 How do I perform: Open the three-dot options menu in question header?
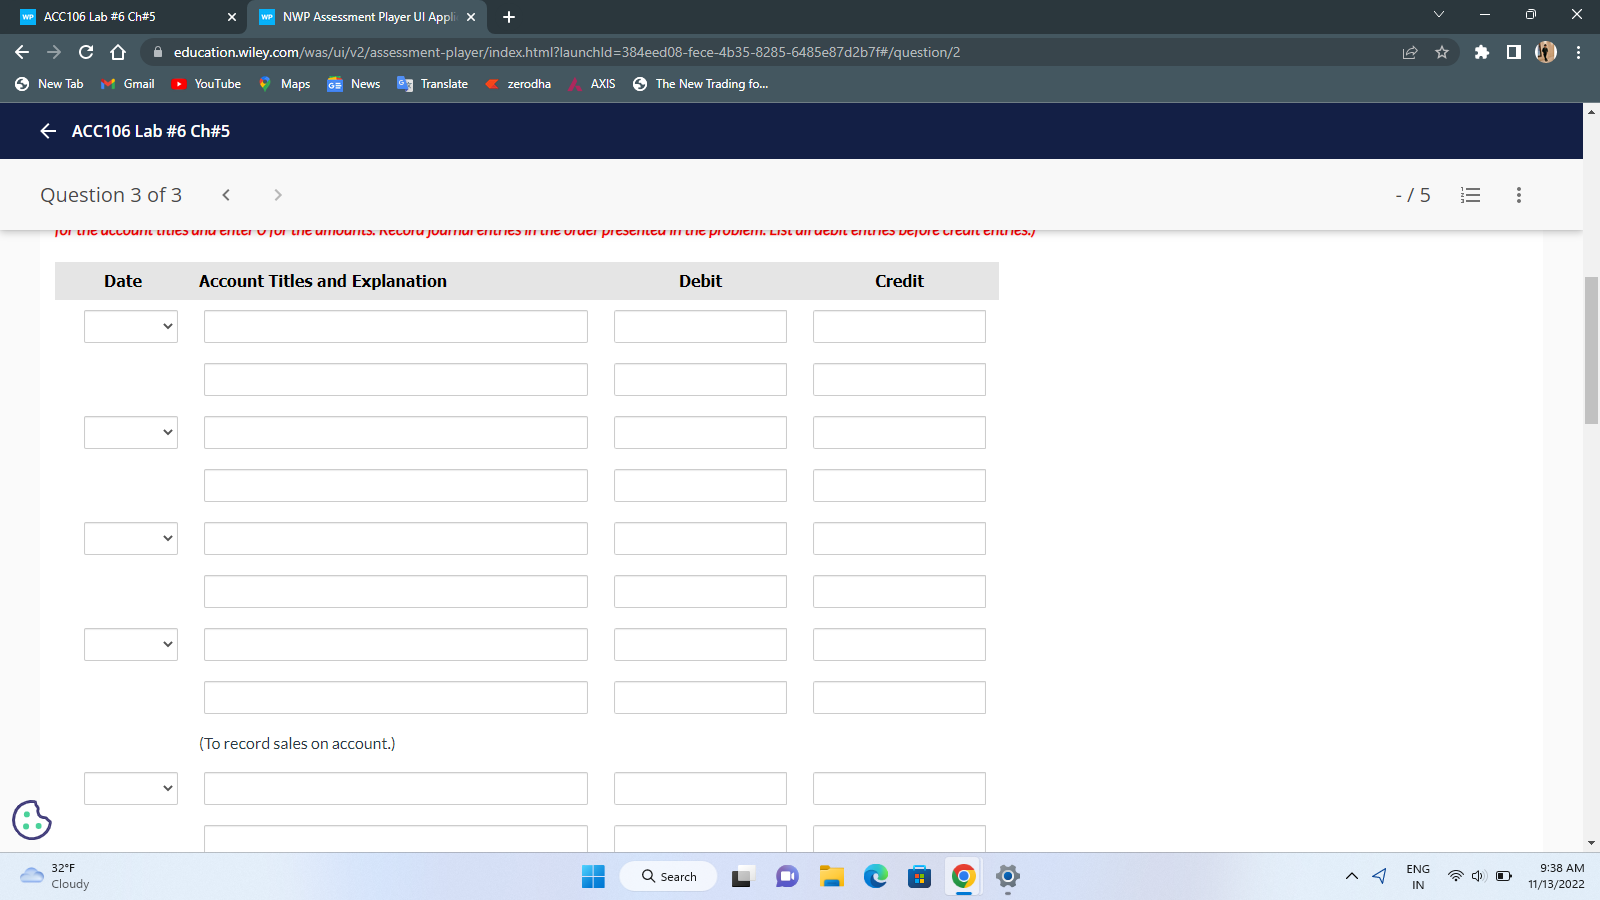point(1518,195)
